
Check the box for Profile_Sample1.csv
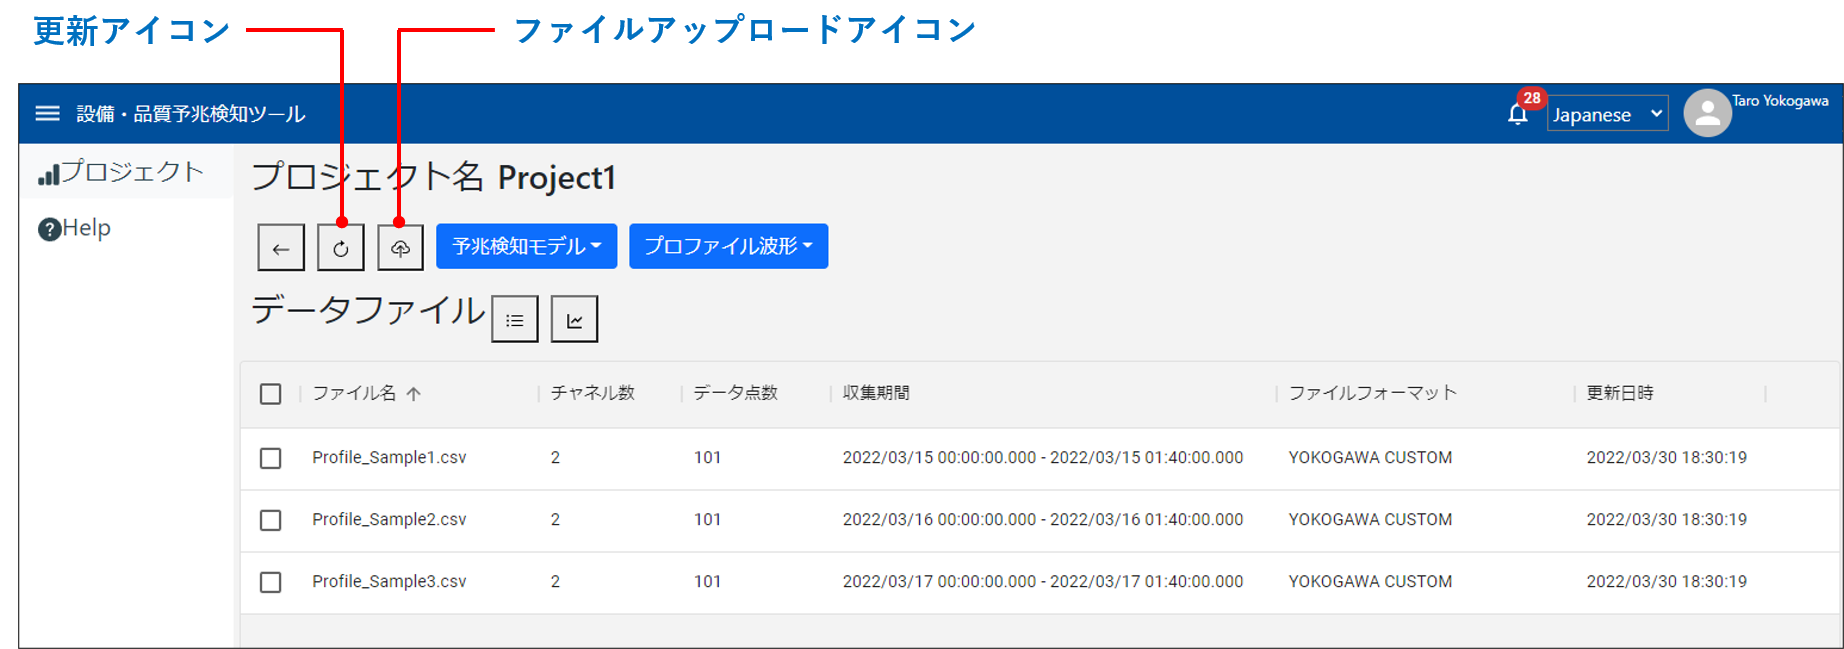(x=271, y=458)
